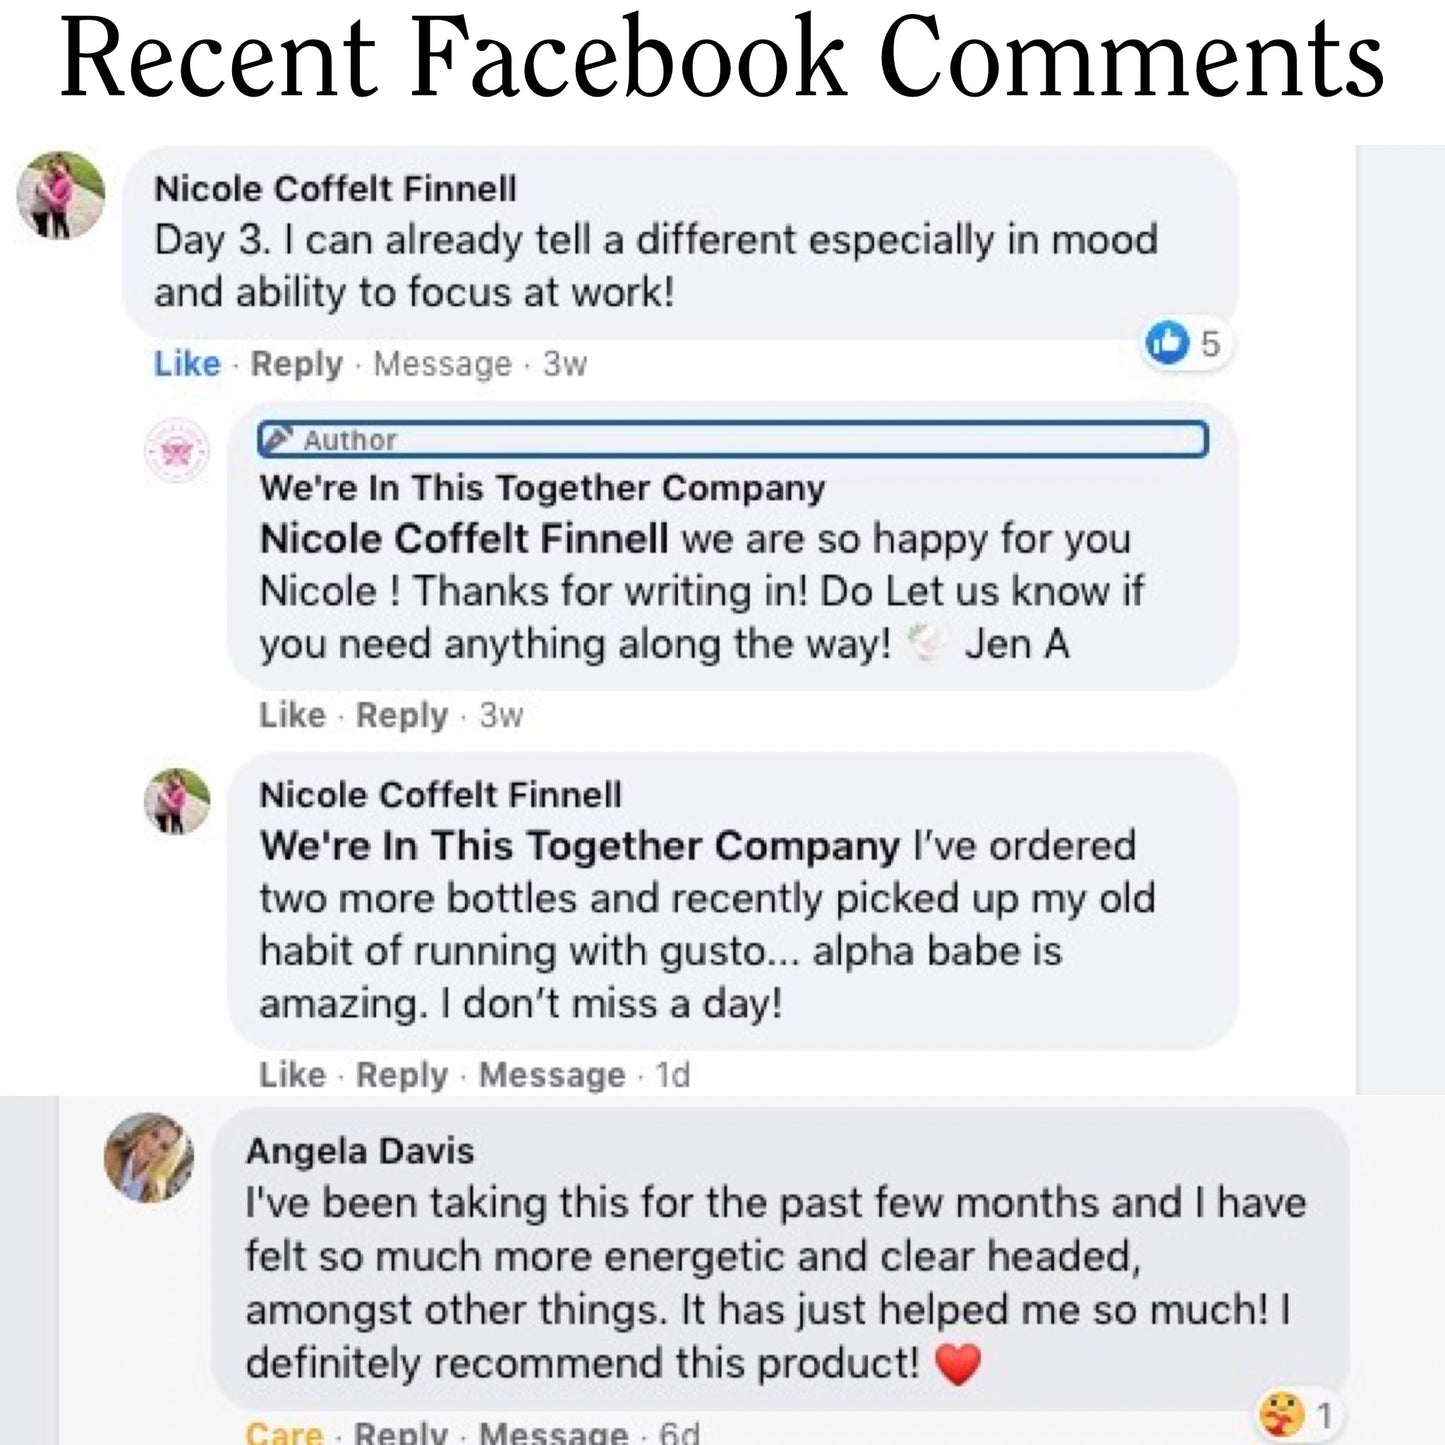
Task: Message Nicole from her Day 3 comment
Action: coord(442,364)
